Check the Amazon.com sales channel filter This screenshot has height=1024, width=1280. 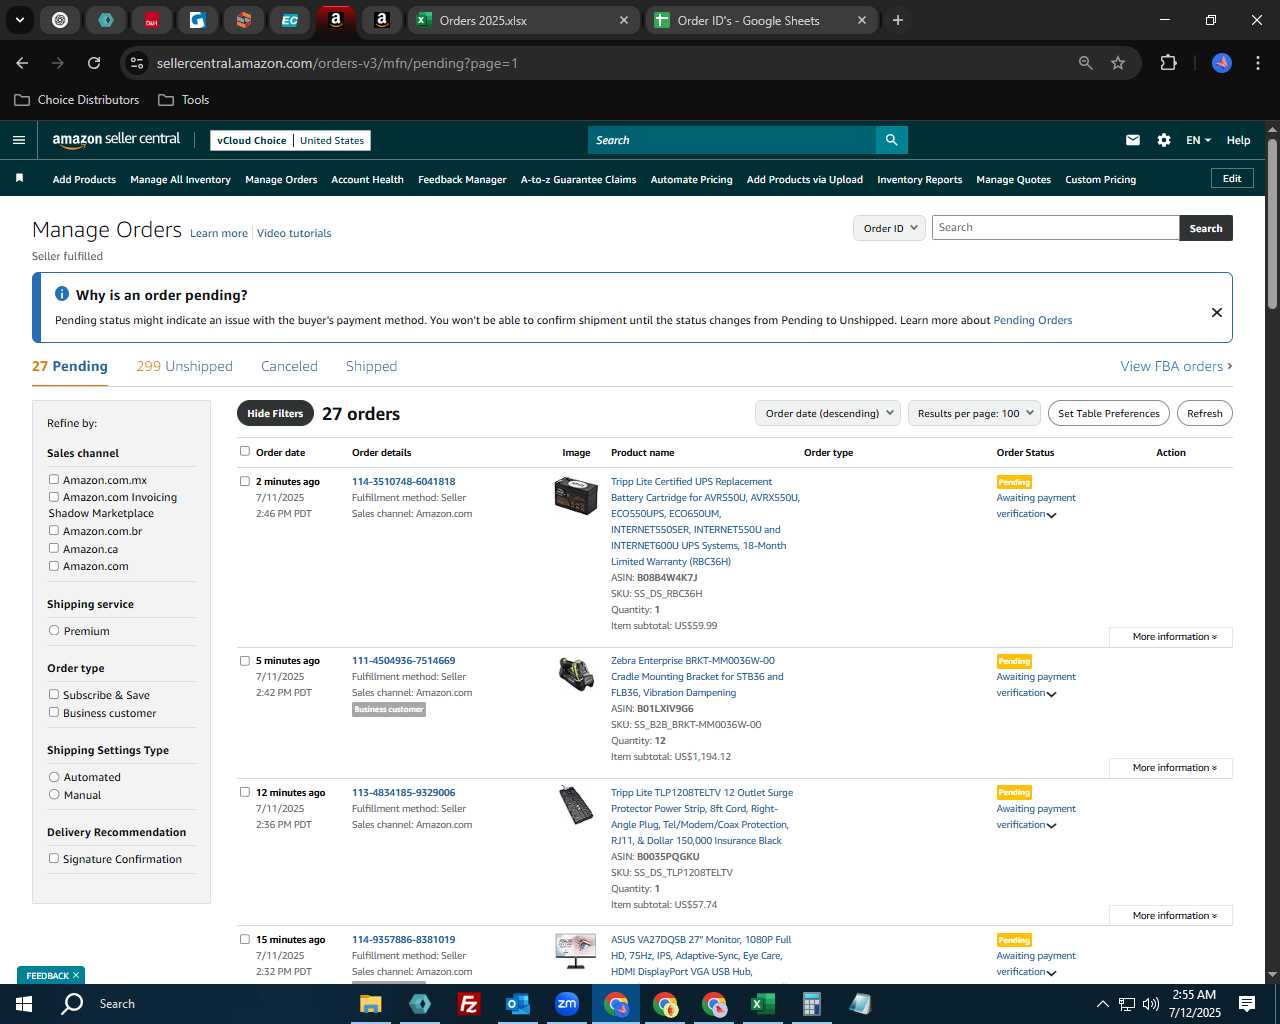(54, 565)
